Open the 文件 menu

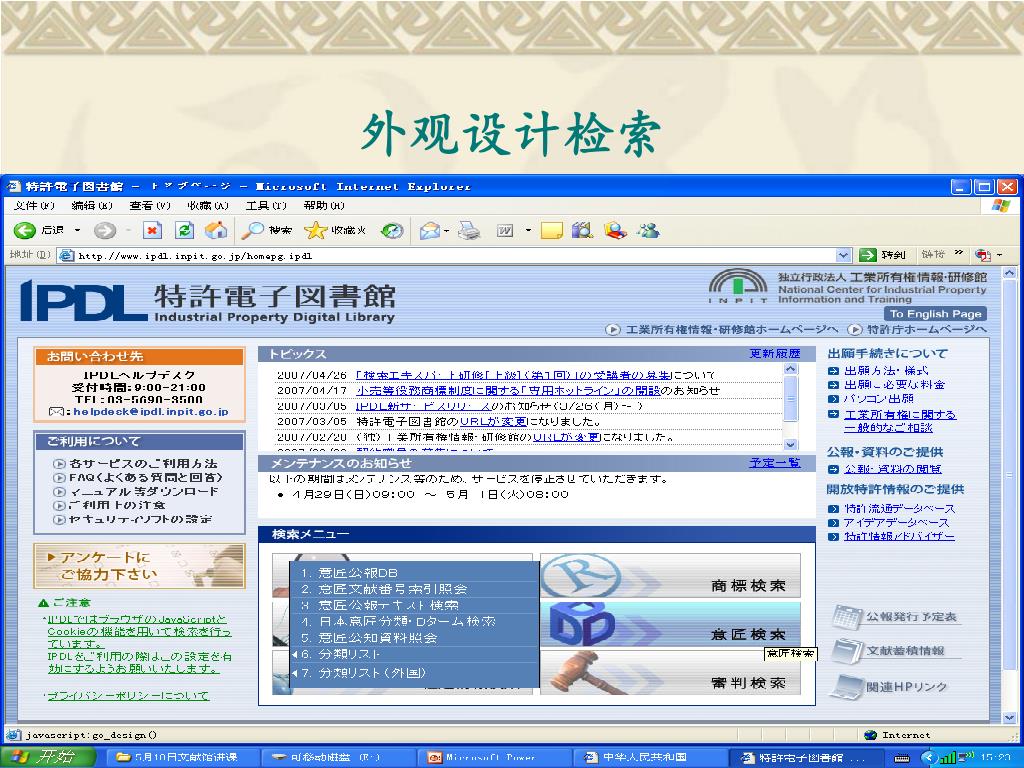pyautogui.click(x=34, y=206)
